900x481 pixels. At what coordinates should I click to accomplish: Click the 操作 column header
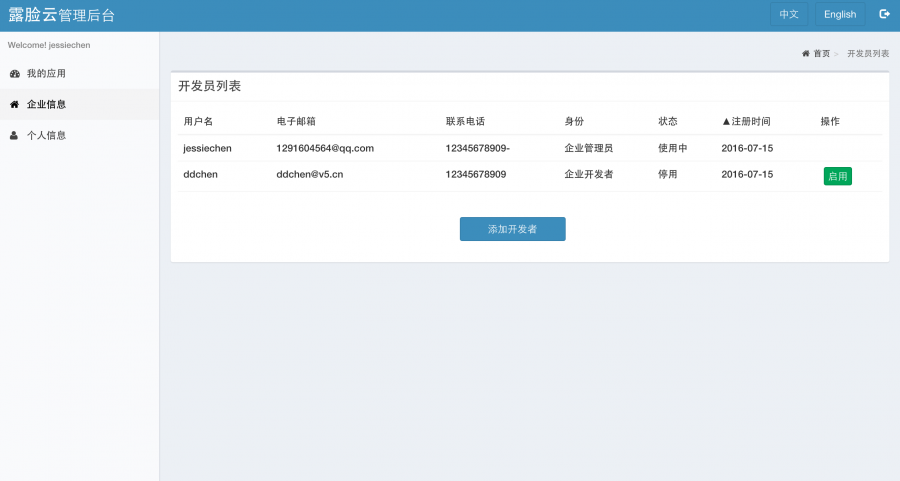[x=830, y=121]
